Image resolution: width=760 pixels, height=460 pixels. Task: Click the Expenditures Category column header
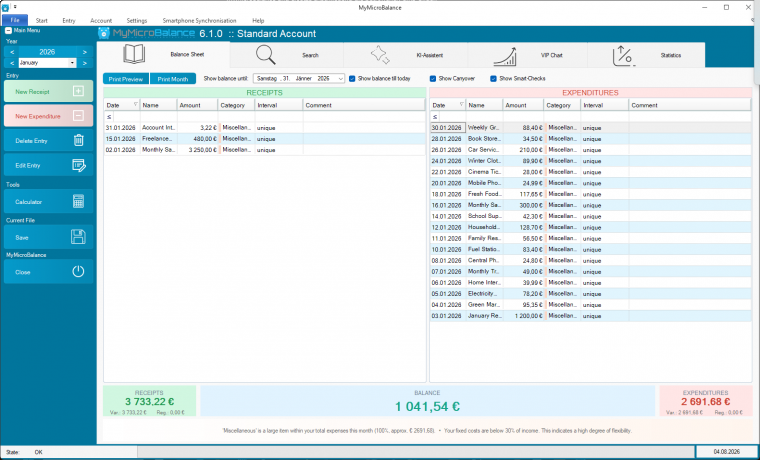click(x=562, y=105)
